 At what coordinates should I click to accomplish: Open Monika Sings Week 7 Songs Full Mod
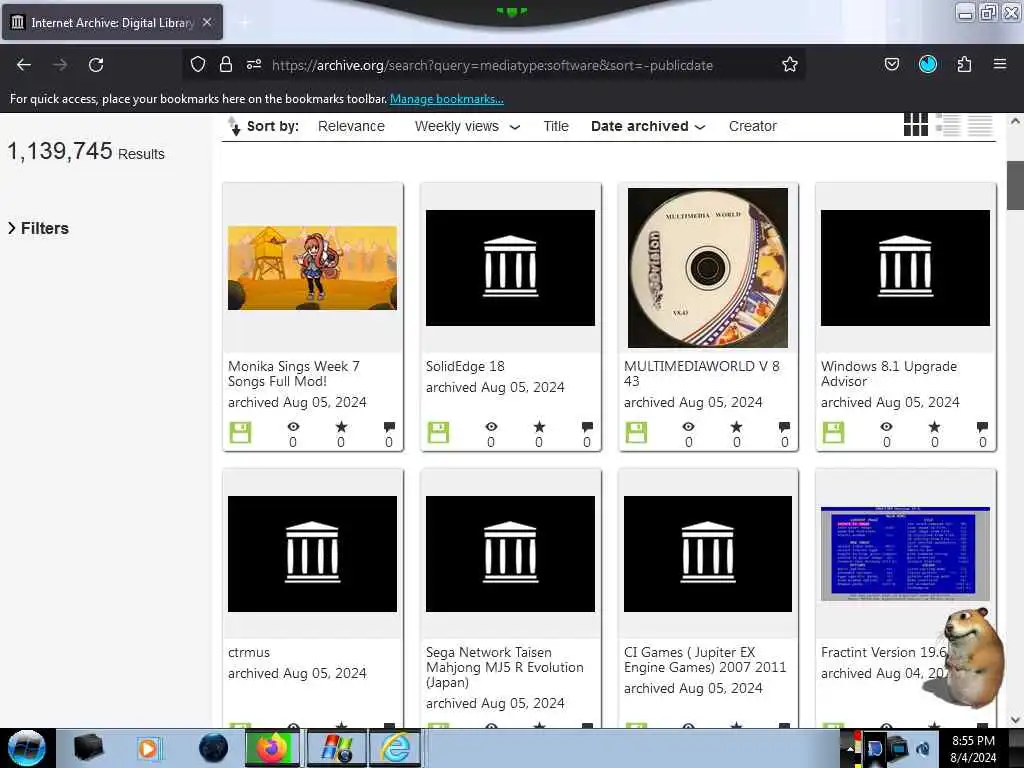tap(293, 374)
